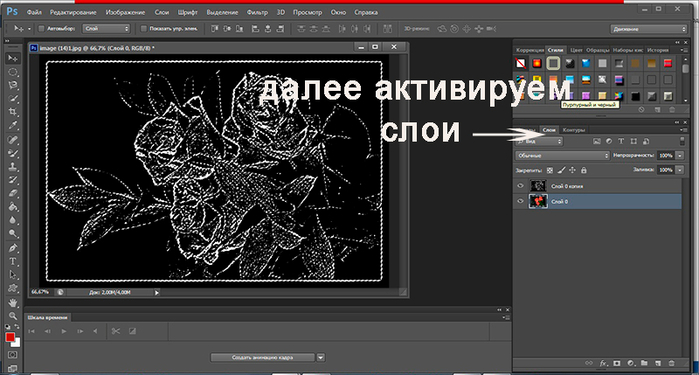
Task: Open the Слой auto-select dropdown
Action: coord(106,29)
